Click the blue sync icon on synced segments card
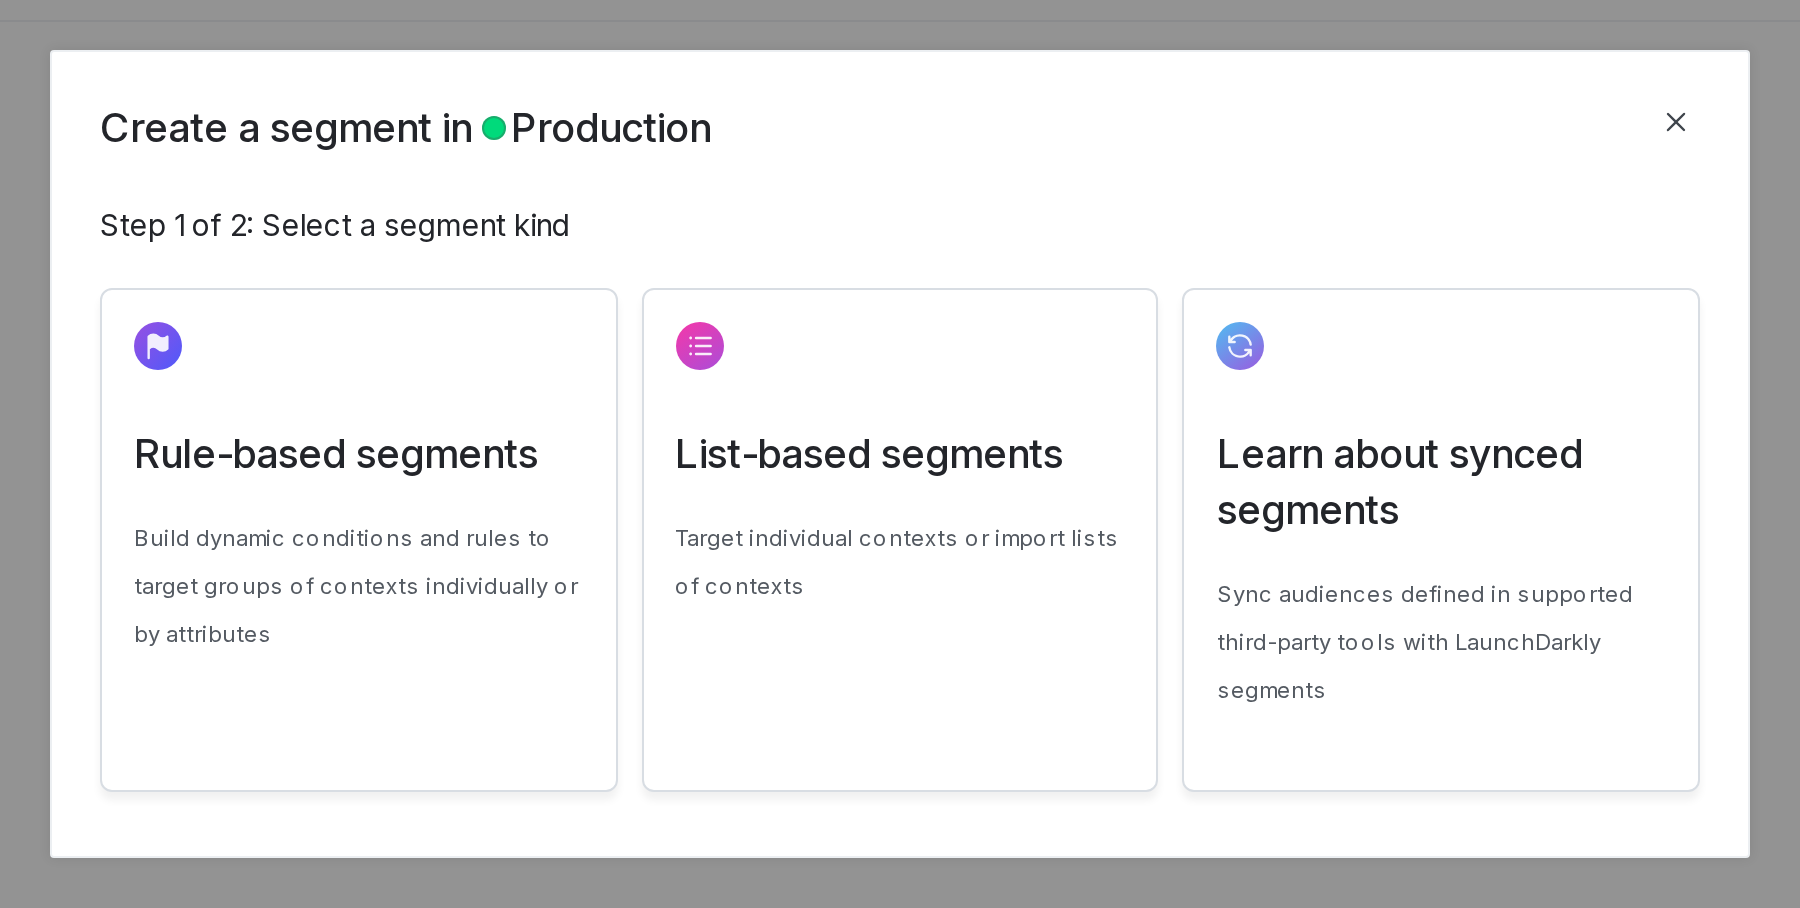The image size is (1800, 908). (x=1240, y=346)
